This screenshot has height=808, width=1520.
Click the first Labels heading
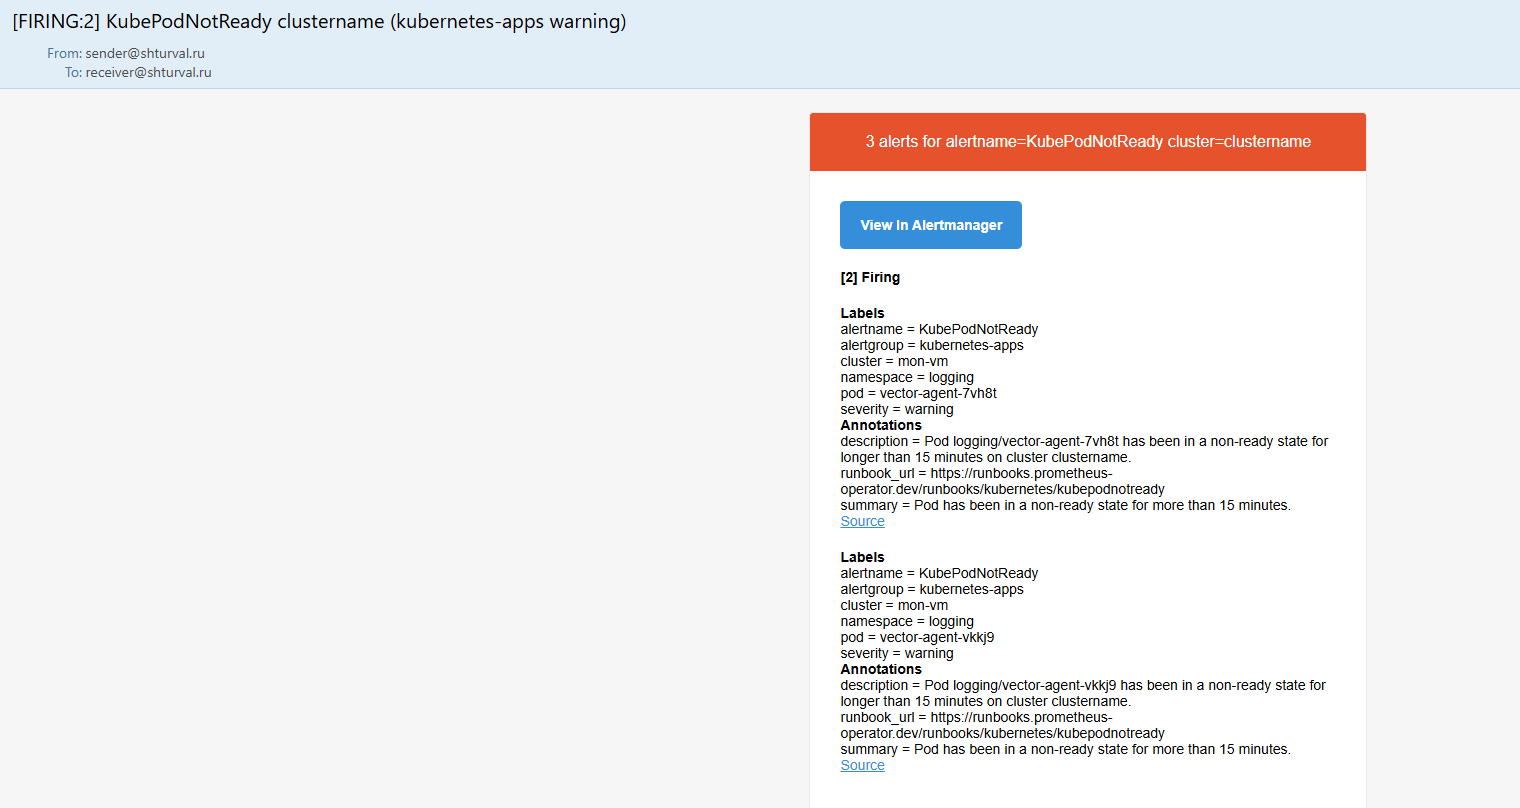(x=862, y=313)
